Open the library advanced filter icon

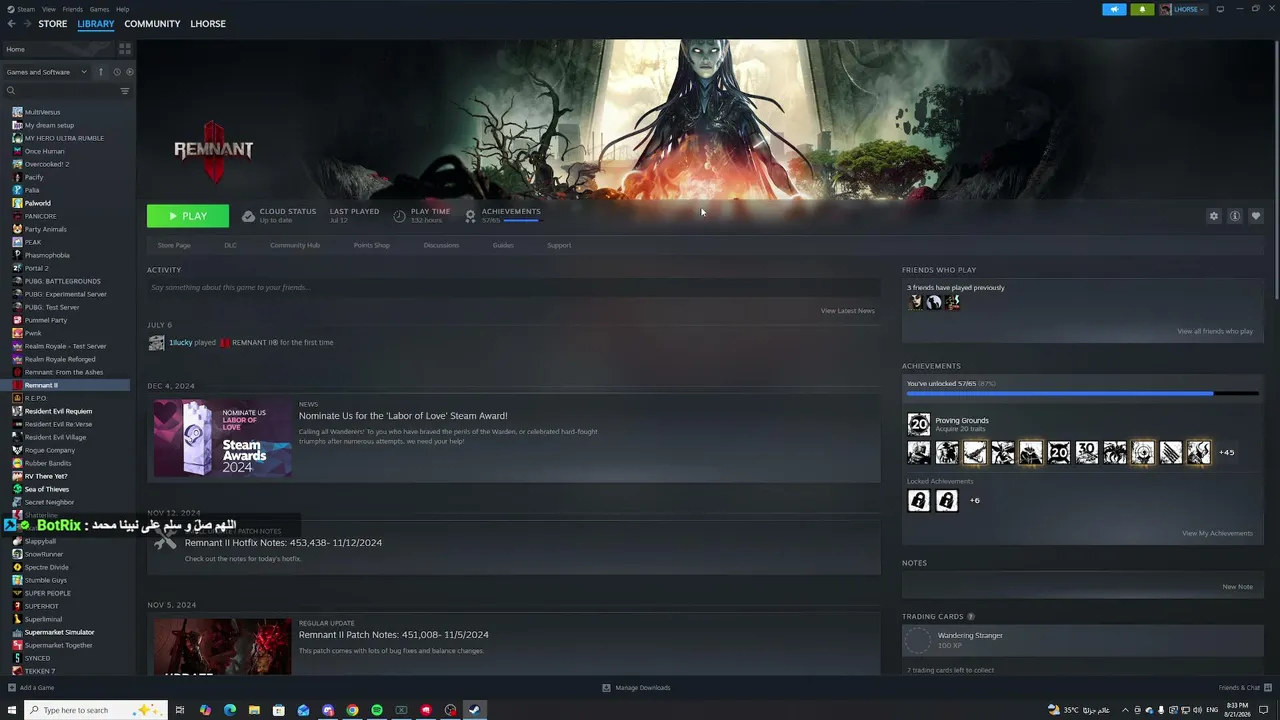[x=125, y=91]
